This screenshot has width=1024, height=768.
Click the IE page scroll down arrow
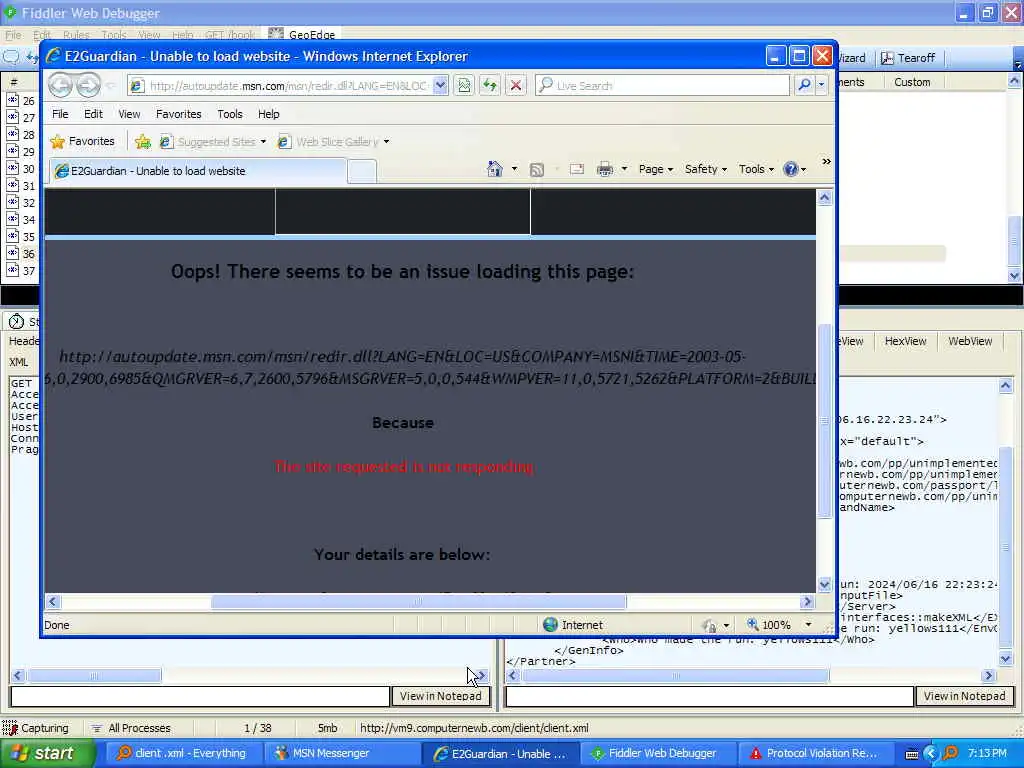tap(825, 584)
